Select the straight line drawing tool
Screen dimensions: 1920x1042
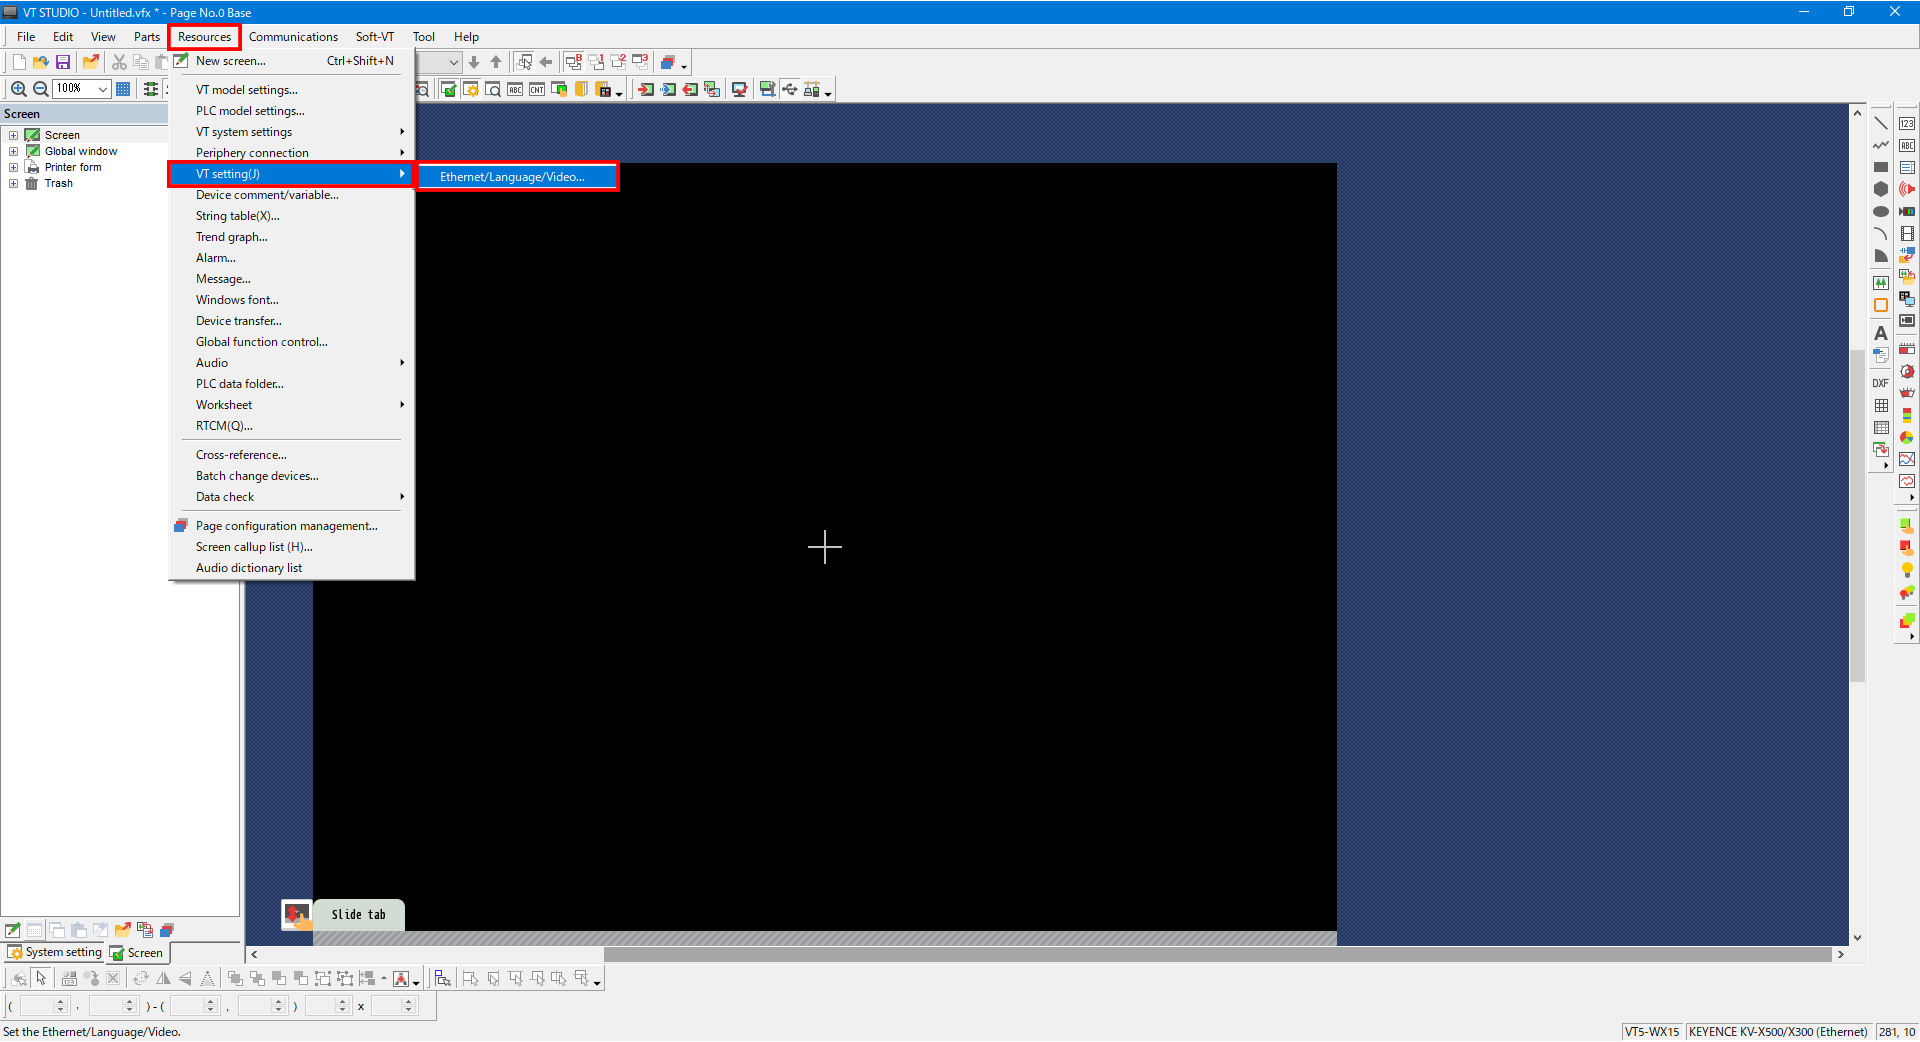1880,123
